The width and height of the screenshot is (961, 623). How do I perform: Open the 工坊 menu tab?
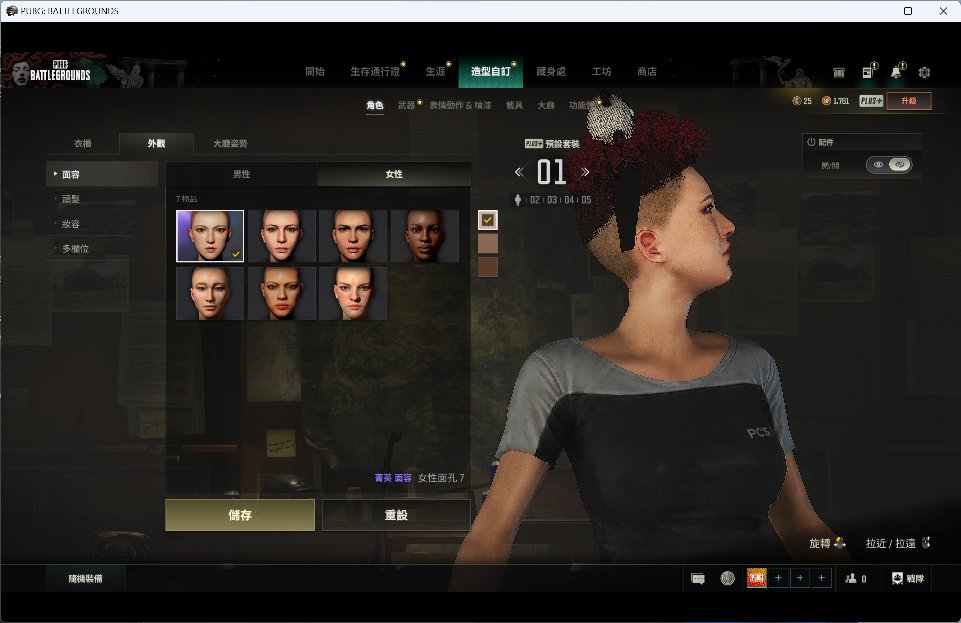click(601, 72)
